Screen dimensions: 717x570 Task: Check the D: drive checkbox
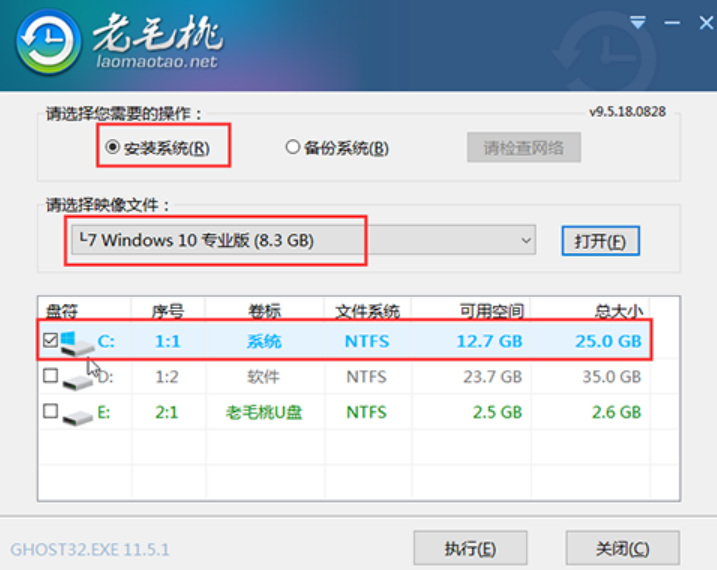50,375
